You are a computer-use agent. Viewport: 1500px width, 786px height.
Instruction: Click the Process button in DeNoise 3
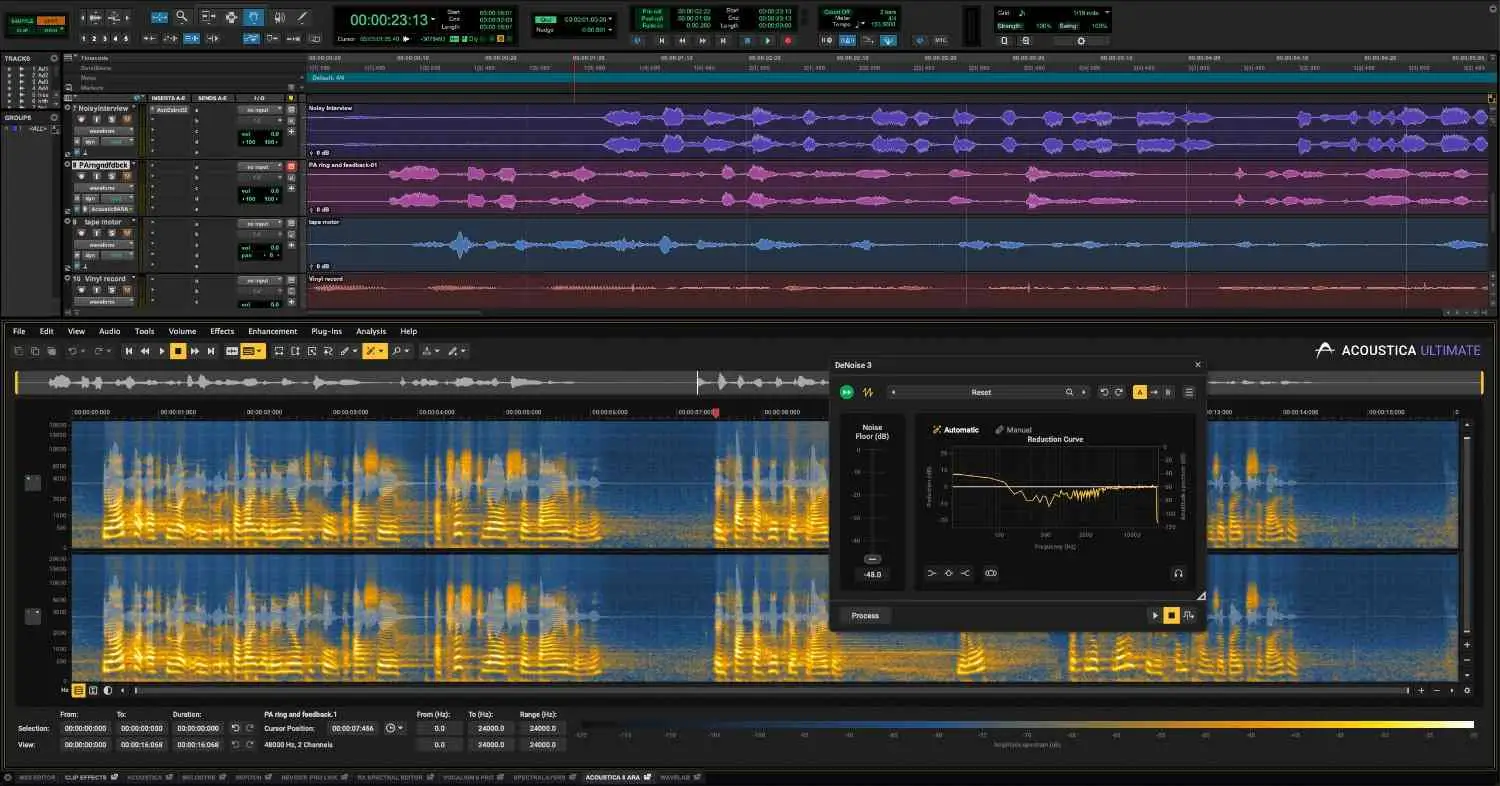coord(865,616)
